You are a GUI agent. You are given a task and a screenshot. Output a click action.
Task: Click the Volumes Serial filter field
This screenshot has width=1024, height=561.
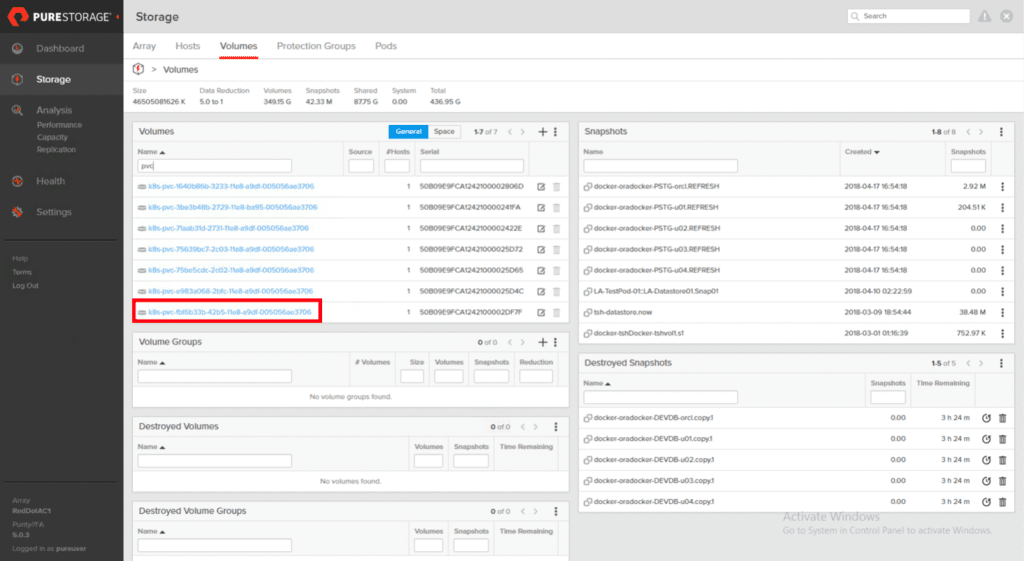coord(472,166)
